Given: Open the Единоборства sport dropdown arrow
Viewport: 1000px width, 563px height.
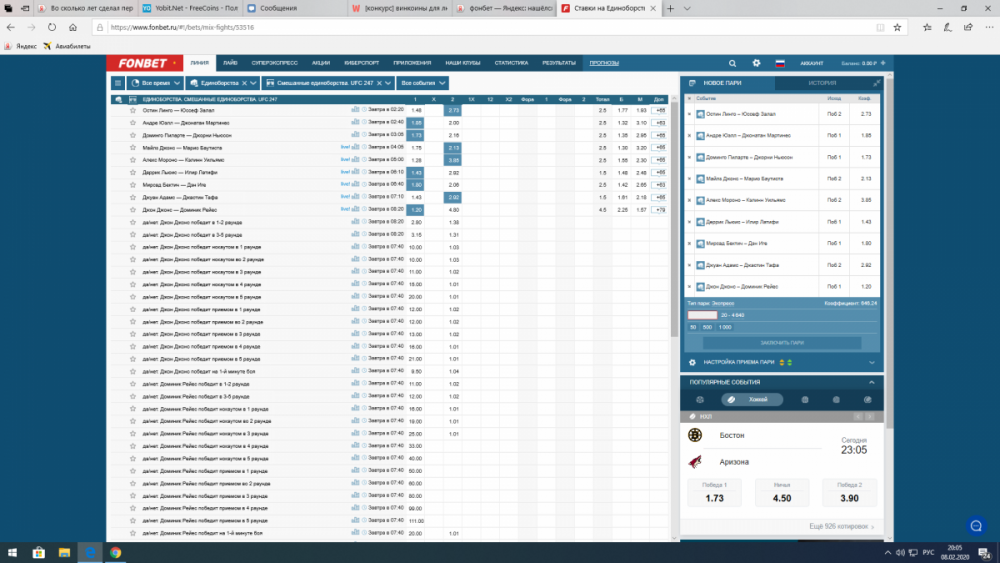Looking at the screenshot, I should point(253,83).
